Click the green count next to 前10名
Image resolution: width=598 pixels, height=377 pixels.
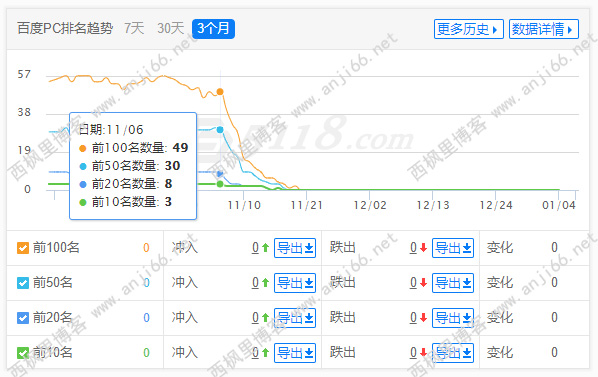pos(146,353)
